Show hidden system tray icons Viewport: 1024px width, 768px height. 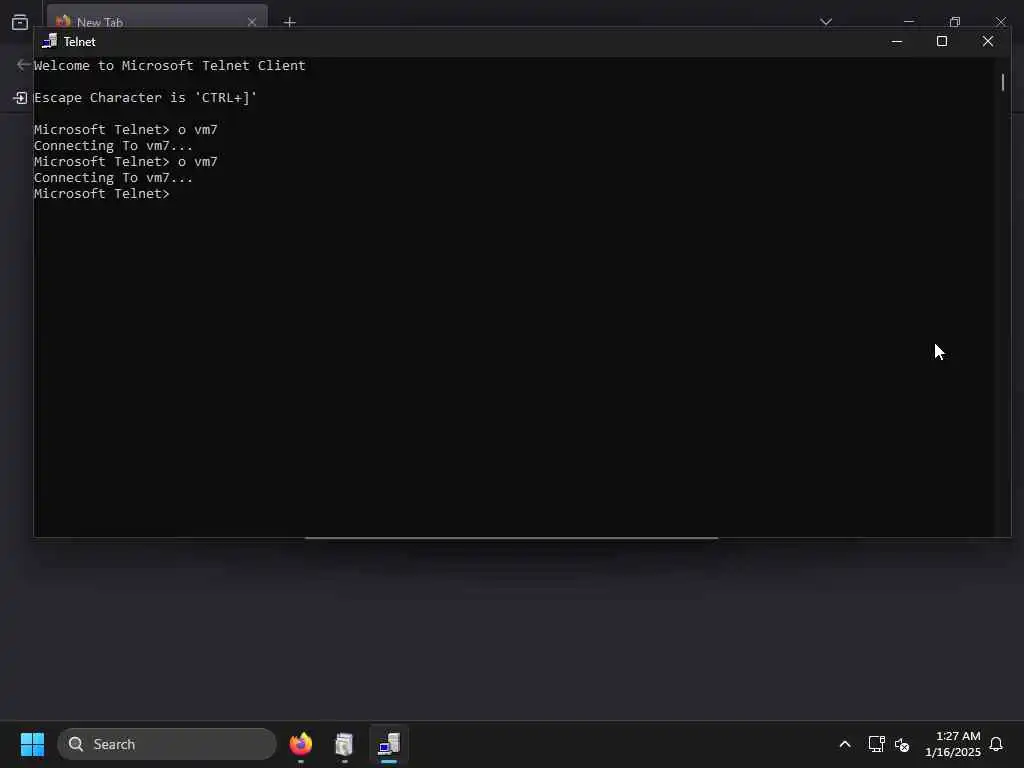844,744
